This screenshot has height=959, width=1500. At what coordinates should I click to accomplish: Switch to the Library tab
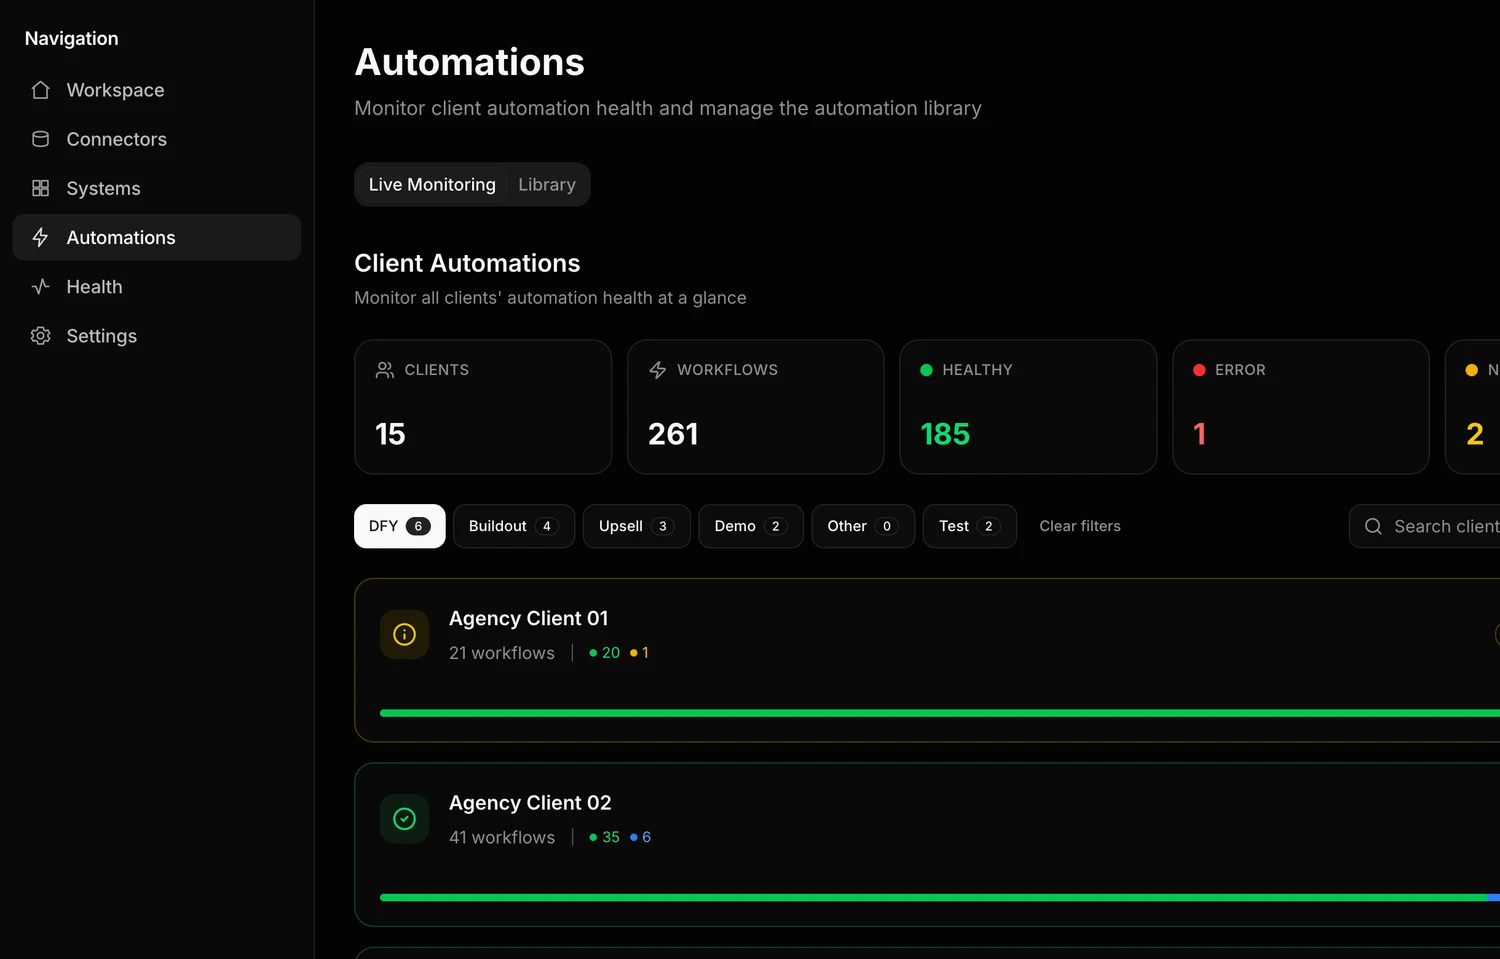(x=547, y=185)
